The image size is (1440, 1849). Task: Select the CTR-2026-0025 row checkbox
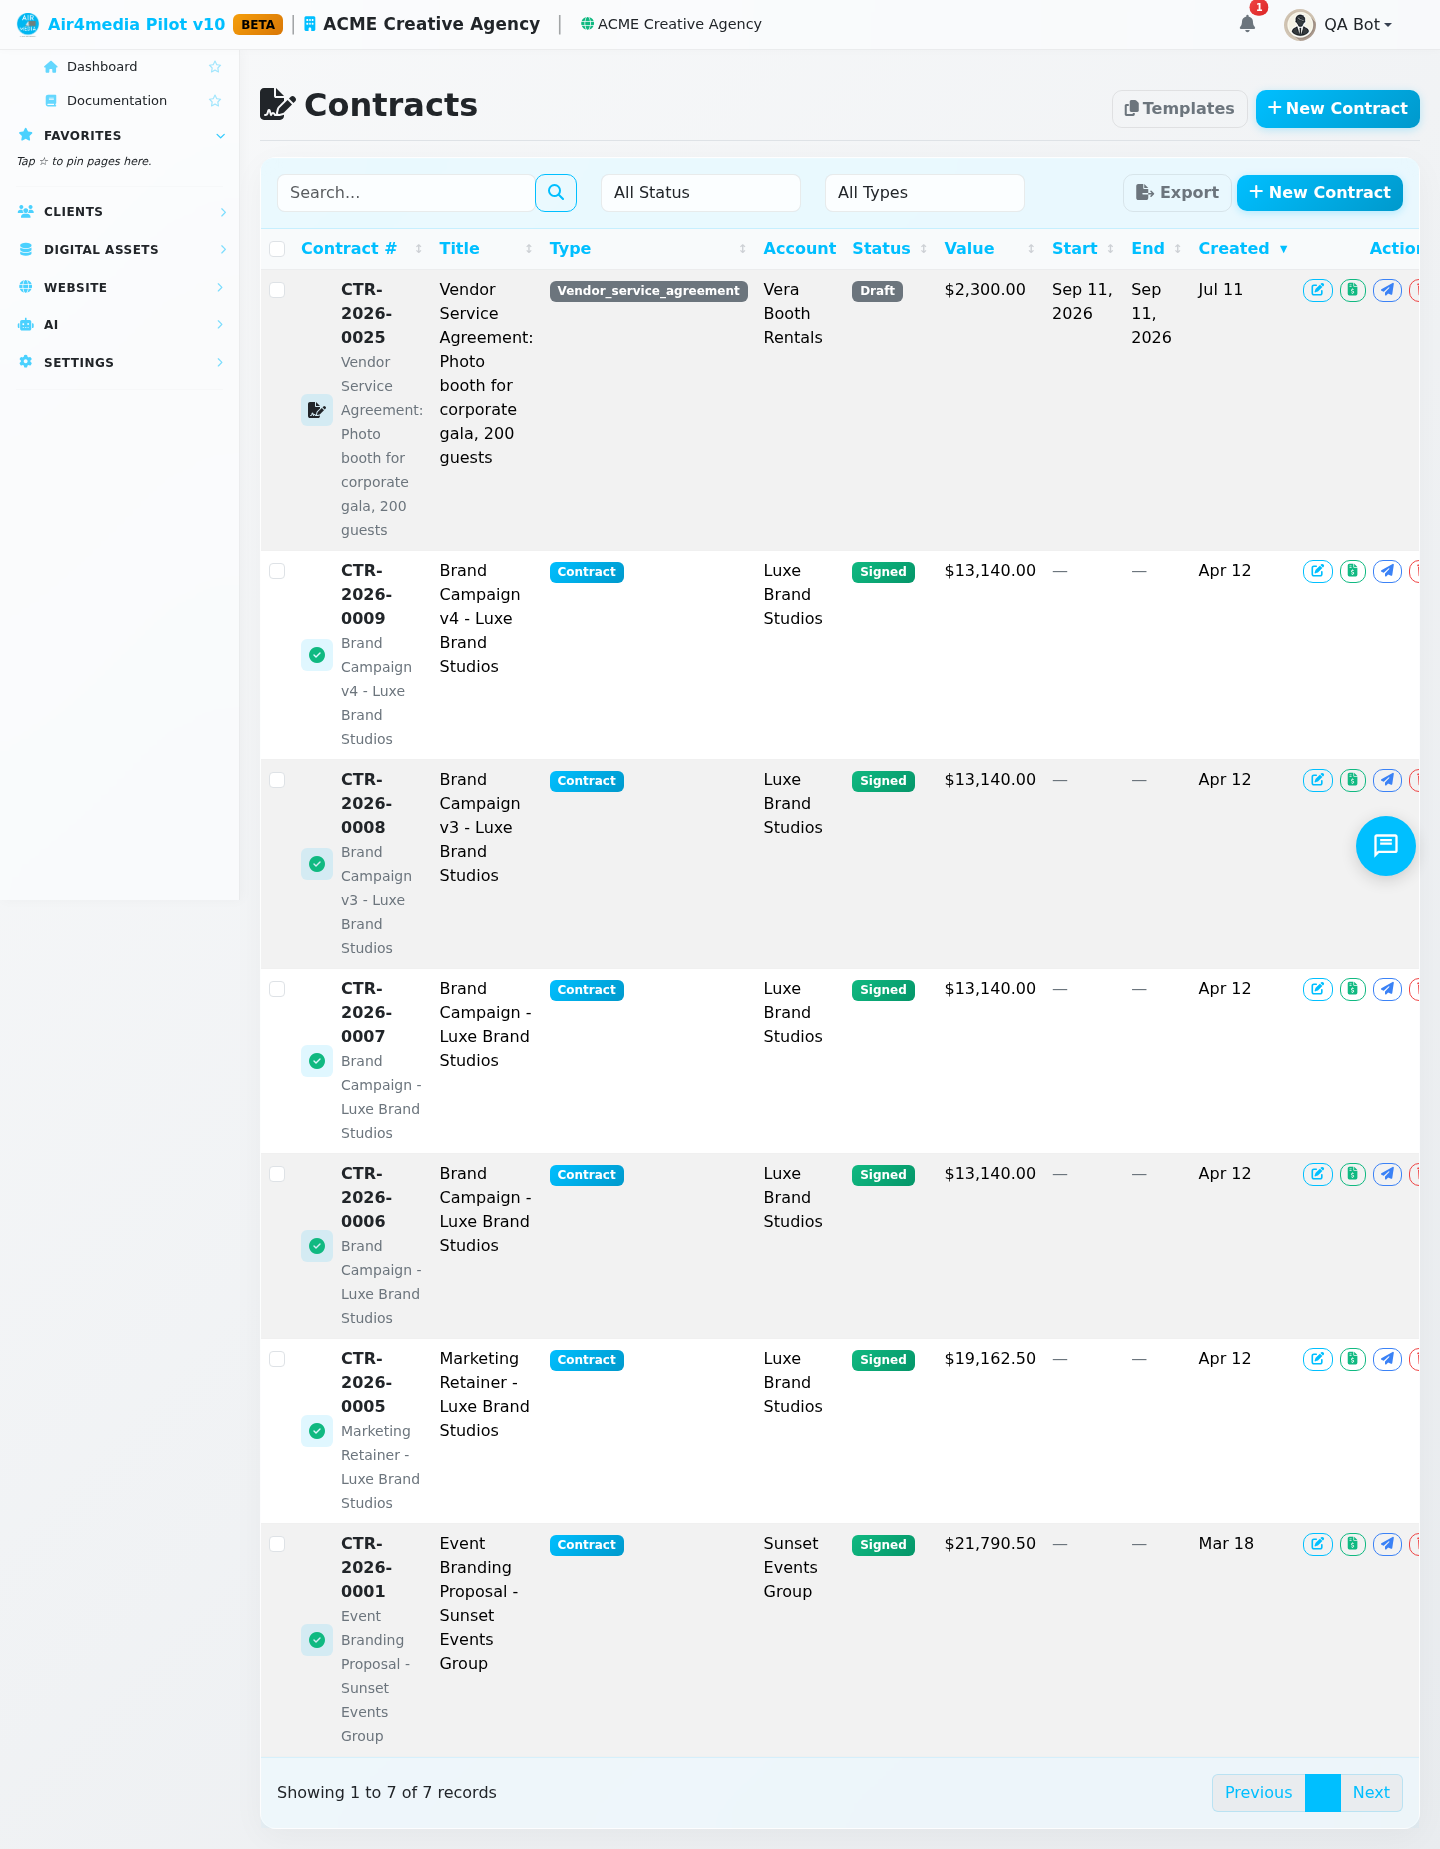278,290
